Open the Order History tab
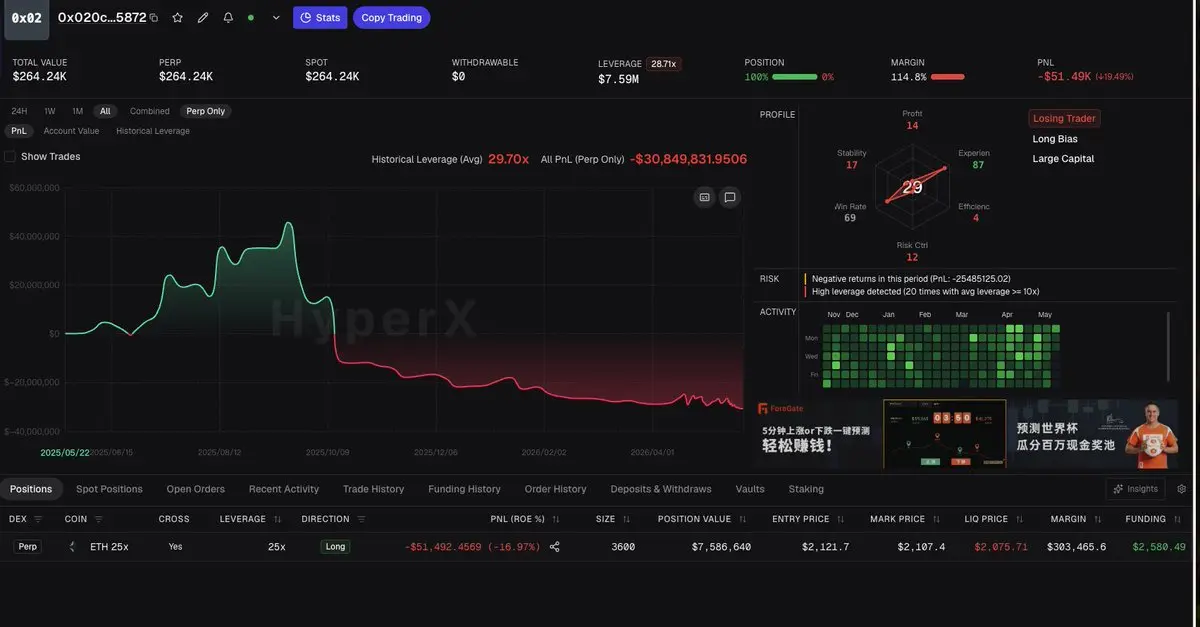Viewport: 1200px width, 627px height. pos(555,489)
